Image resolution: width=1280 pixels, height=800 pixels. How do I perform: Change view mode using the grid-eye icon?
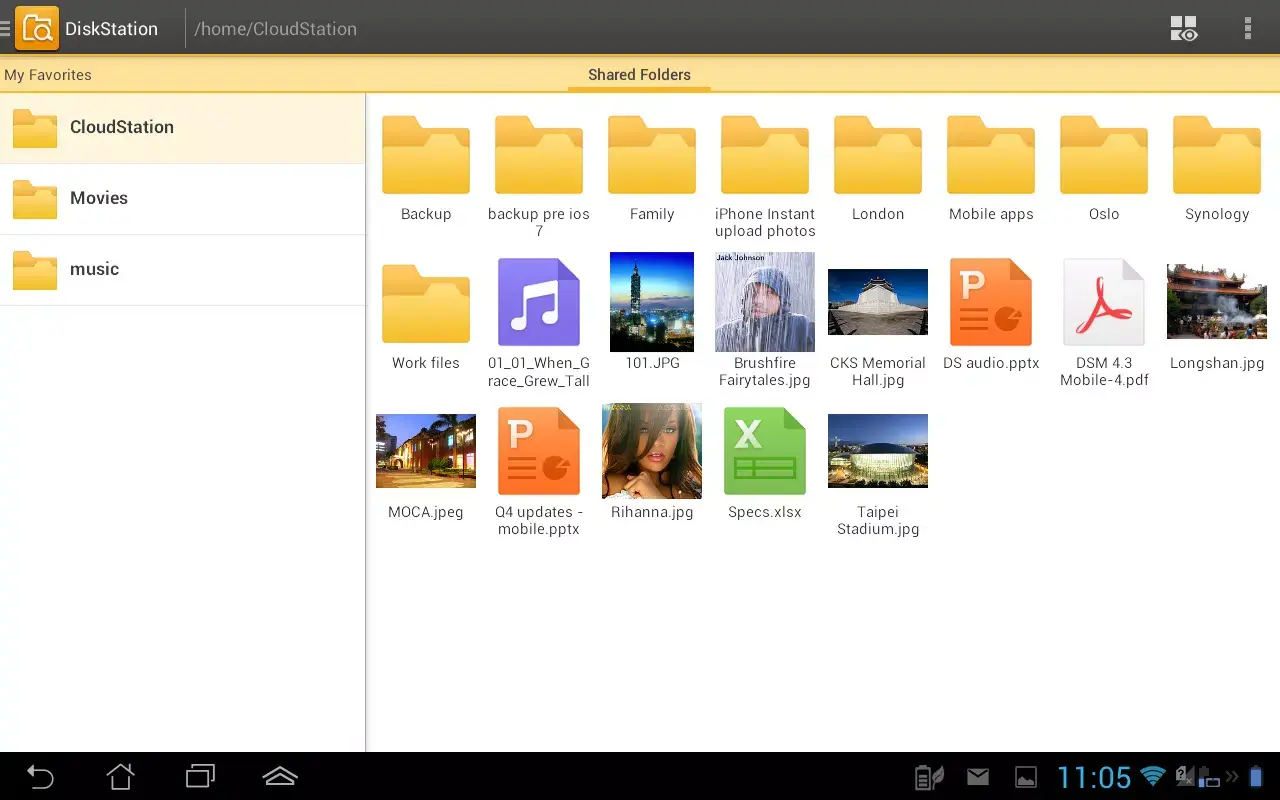pyautogui.click(x=1183, y=28)
